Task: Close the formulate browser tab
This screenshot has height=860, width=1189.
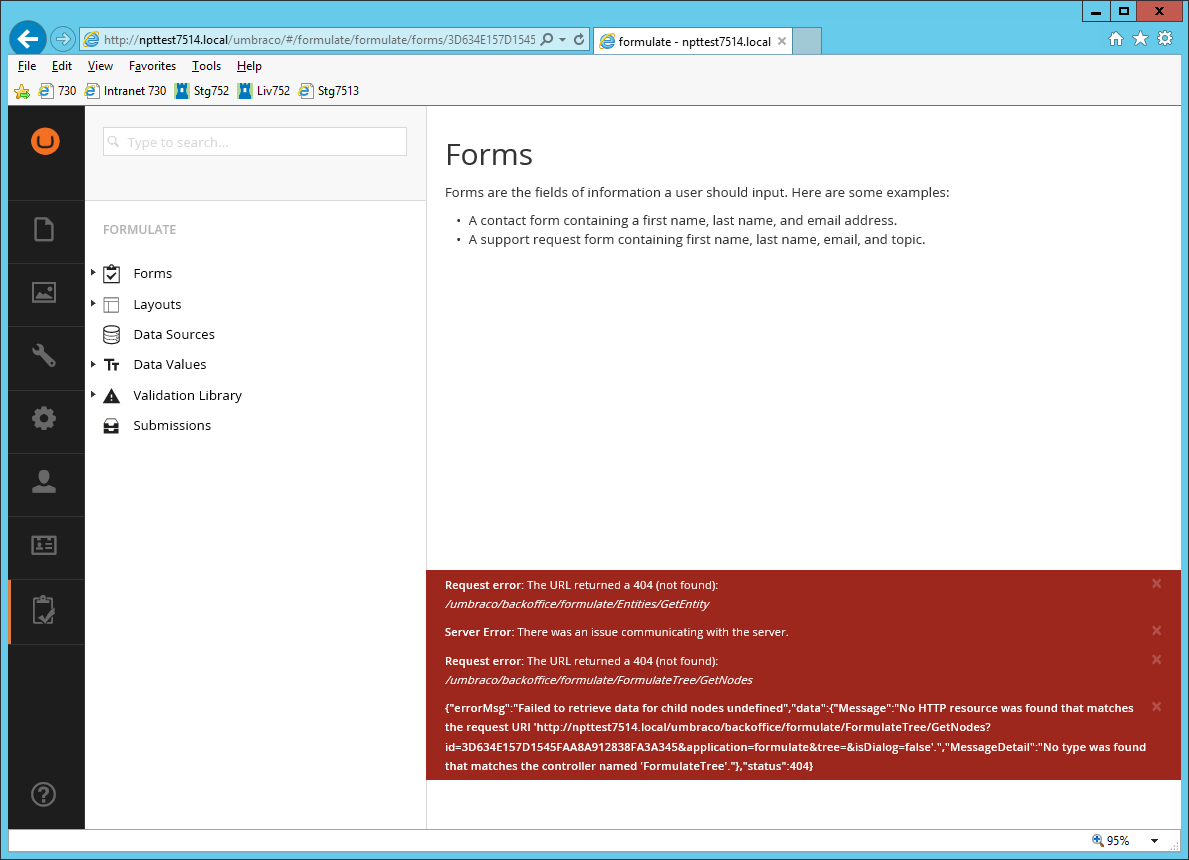Action: click(x=782, y=41)
